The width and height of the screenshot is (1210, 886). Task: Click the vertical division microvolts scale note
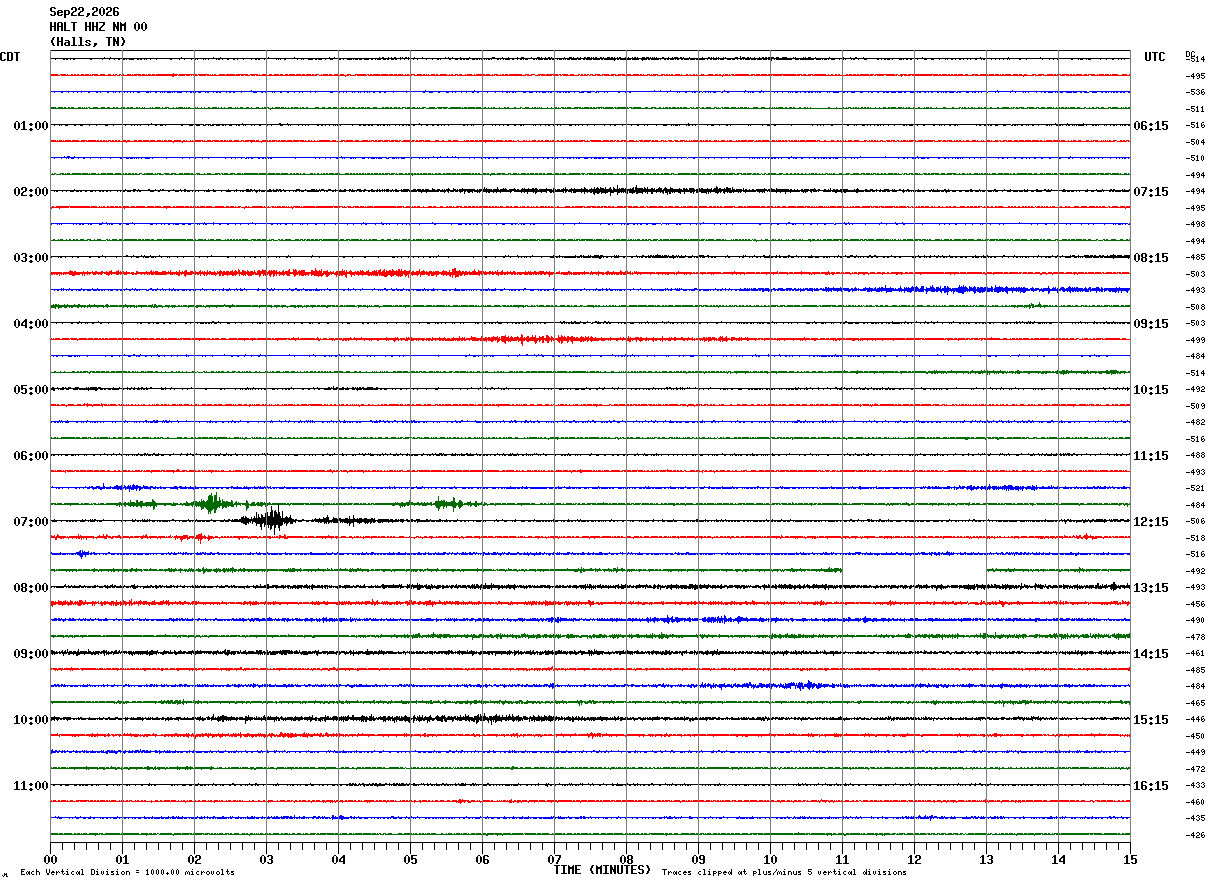click(127, 873)
